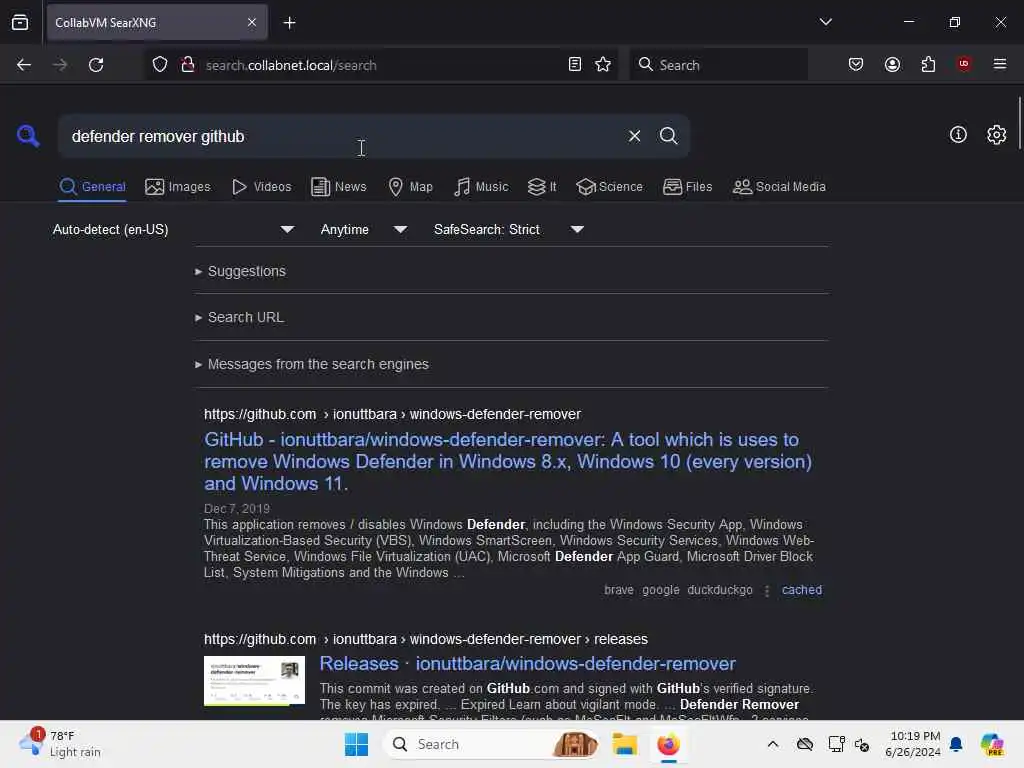Image resolution: width=1024 pixels, height=768 pixels.
Task: Open the About info icon
Action: click(x=958, y=135)
